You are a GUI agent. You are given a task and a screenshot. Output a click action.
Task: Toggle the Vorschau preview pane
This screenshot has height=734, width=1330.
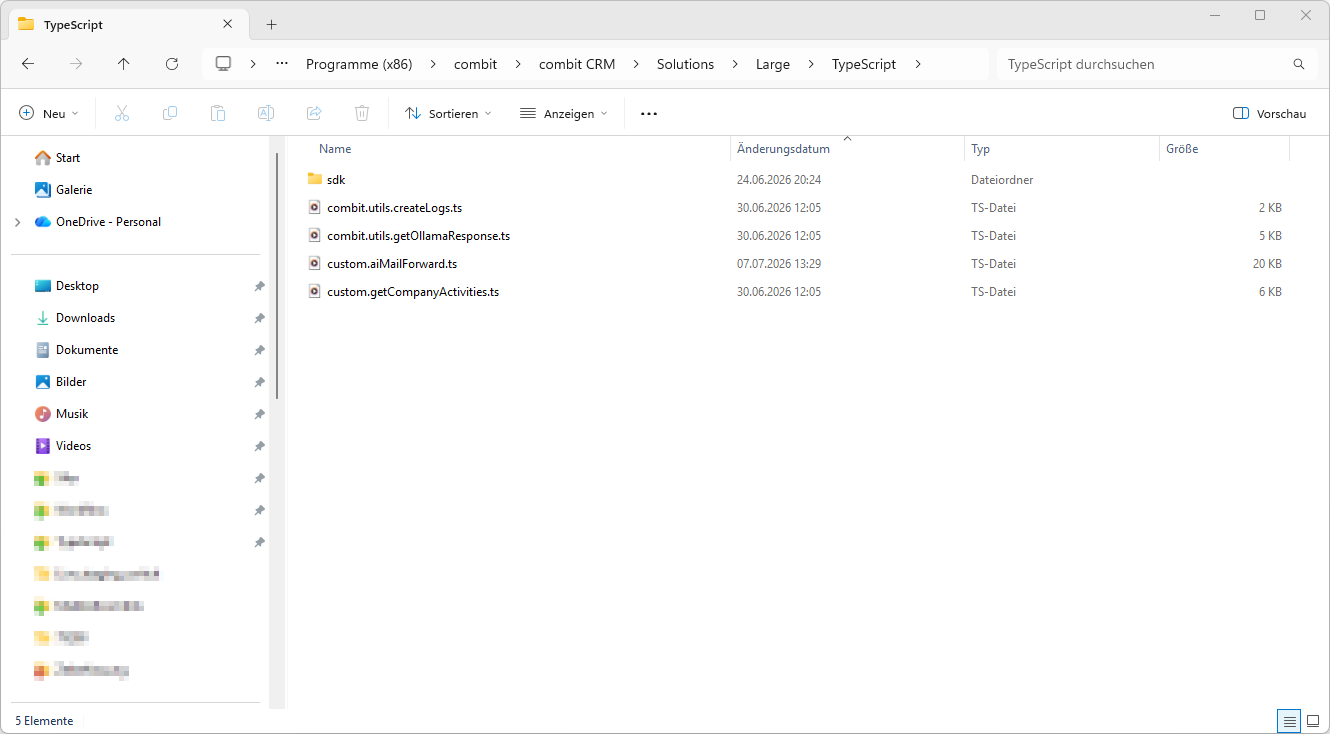(x=1269, y=114)
